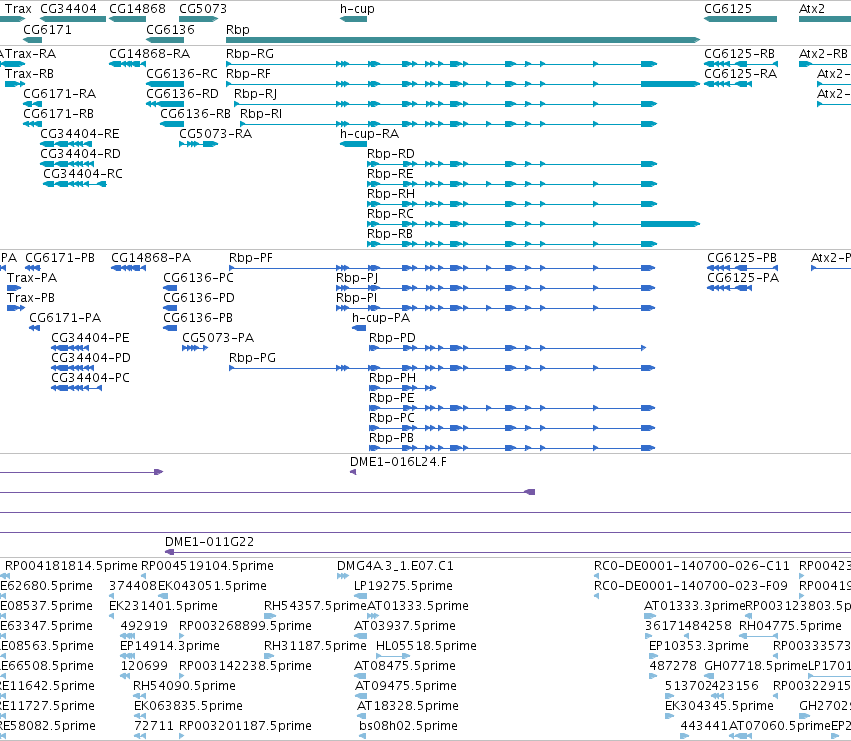Click protein h-cup-PA label

(x=381, y=318)
